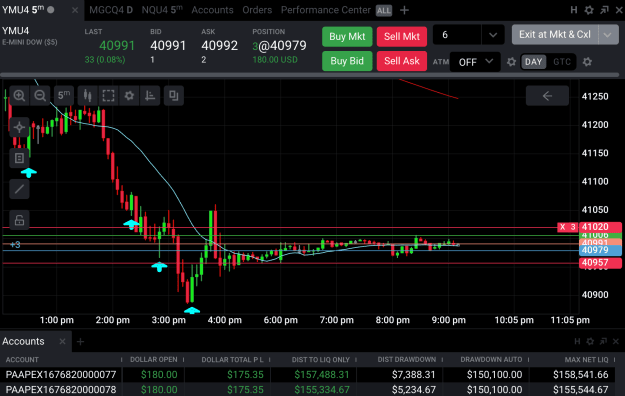Click the 40957 order price label
Image resolution: width=625 pixels, height=396 pixels.
point(600,263)
